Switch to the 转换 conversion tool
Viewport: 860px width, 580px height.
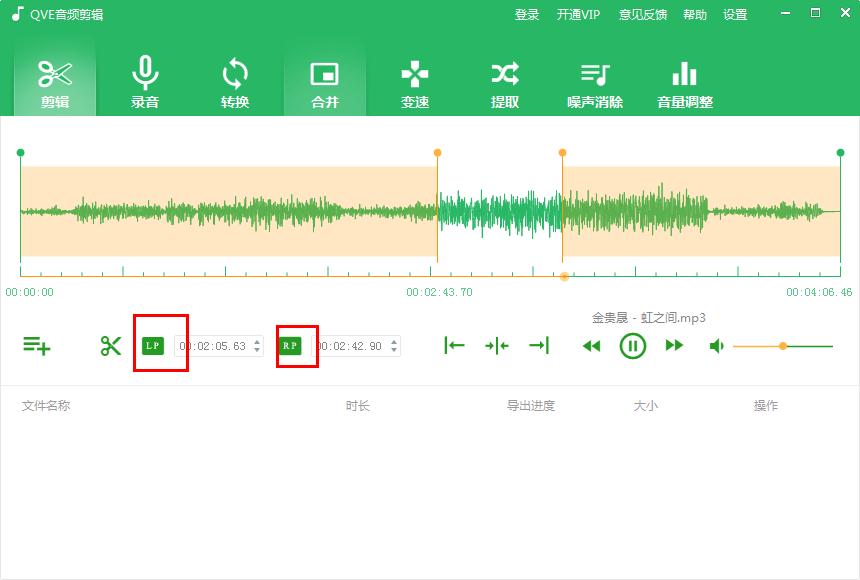click(234, 80)
